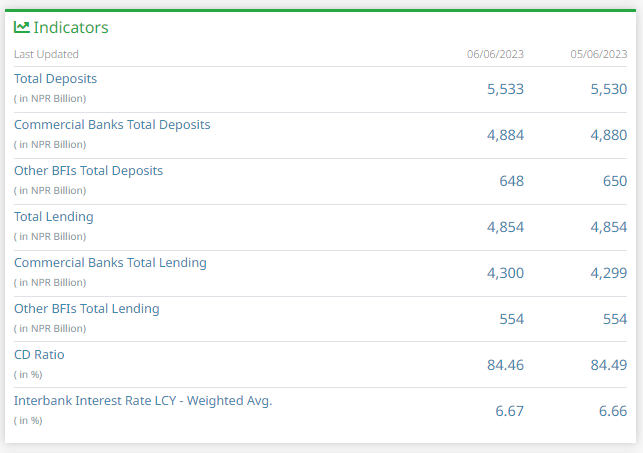Viewport: 643px width, 453px height.
Task: Select the 4,880 commercial deposits value
Action: (x=609, y=135)
